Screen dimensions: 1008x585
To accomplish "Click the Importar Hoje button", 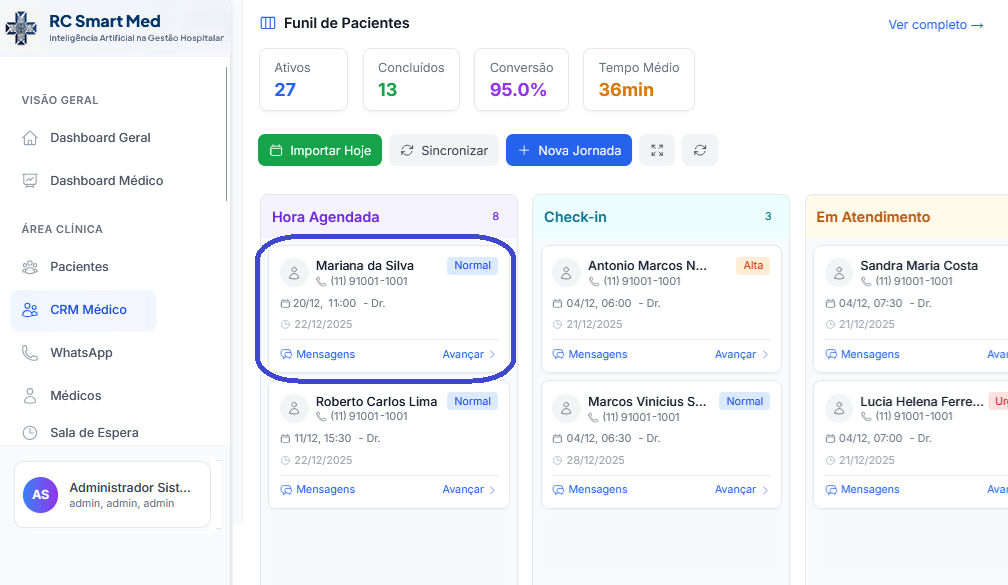I will (x=319, y=150).
